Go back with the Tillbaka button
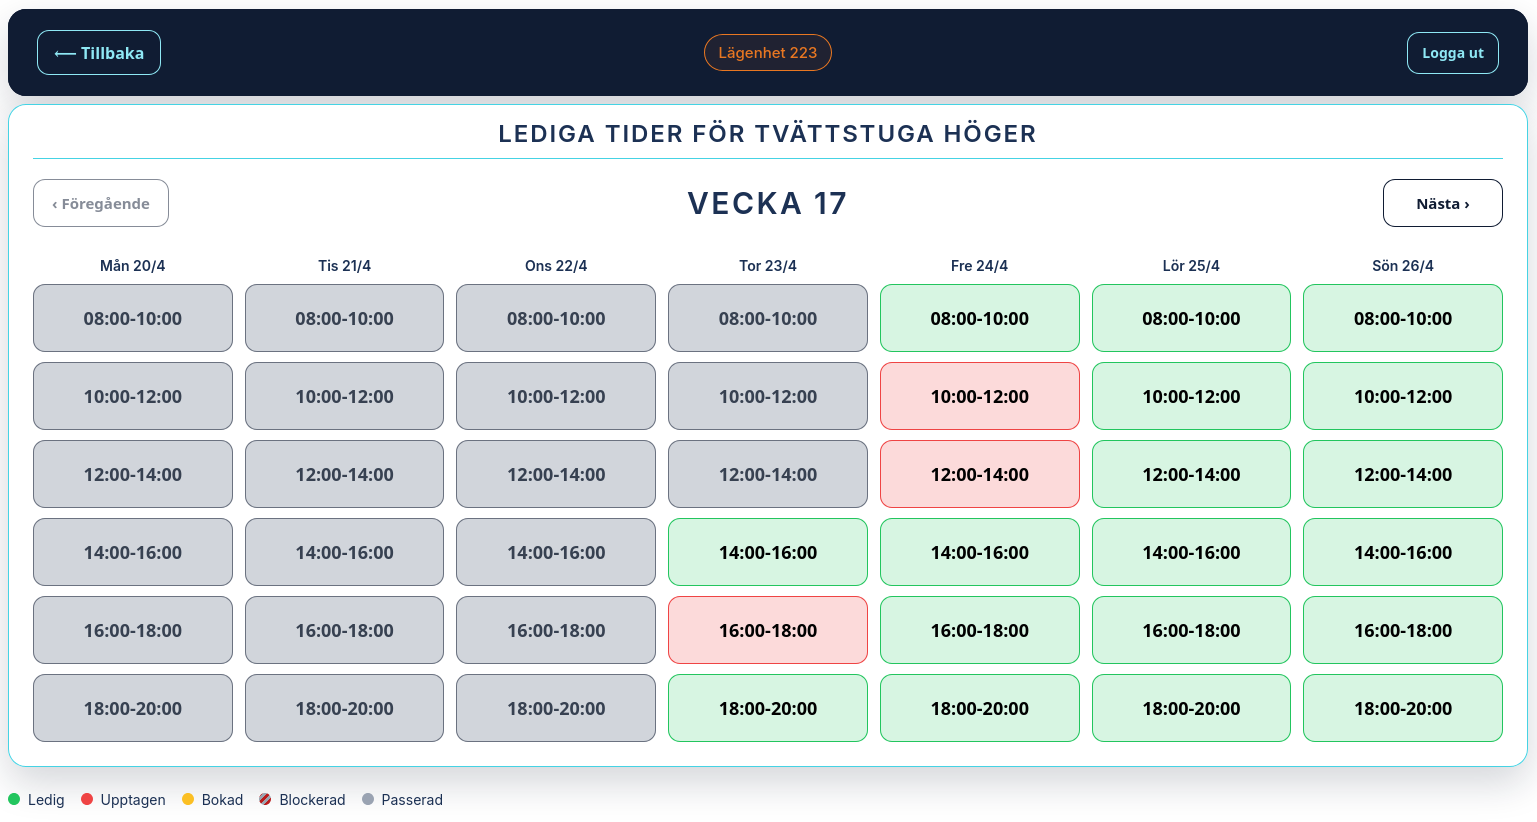 [99, 53]
